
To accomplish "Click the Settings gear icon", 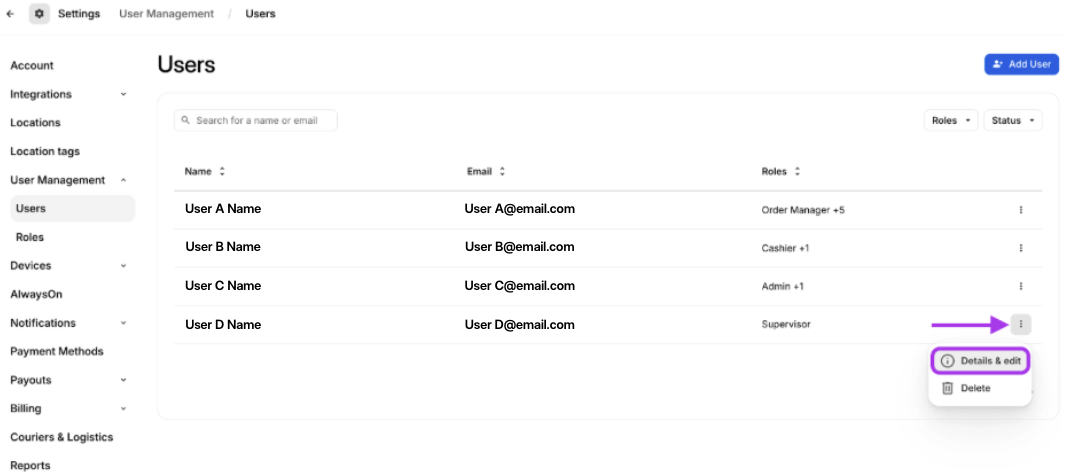I will point(39,14).
